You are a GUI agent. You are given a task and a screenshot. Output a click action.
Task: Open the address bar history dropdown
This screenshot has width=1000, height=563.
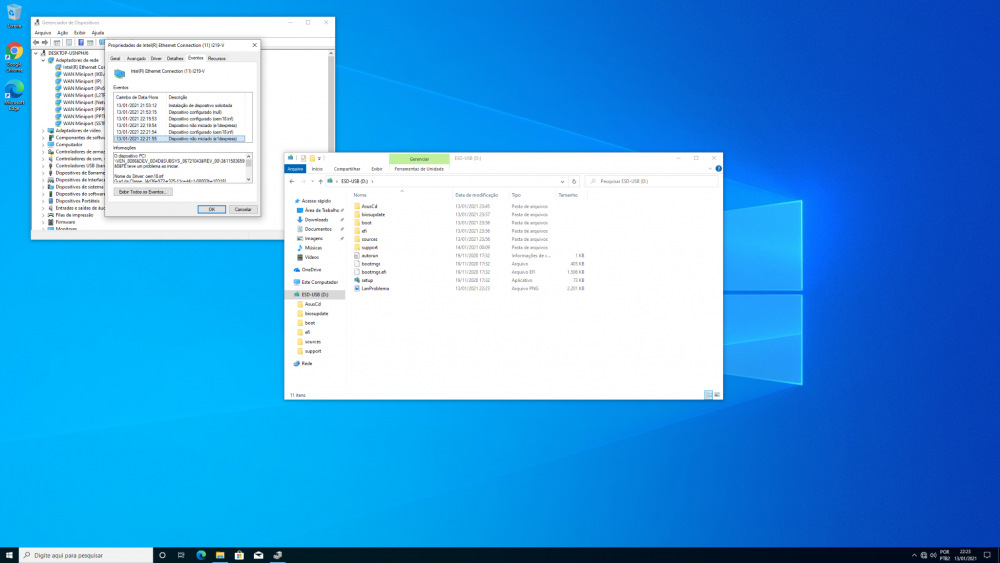[x=561, y=181]
